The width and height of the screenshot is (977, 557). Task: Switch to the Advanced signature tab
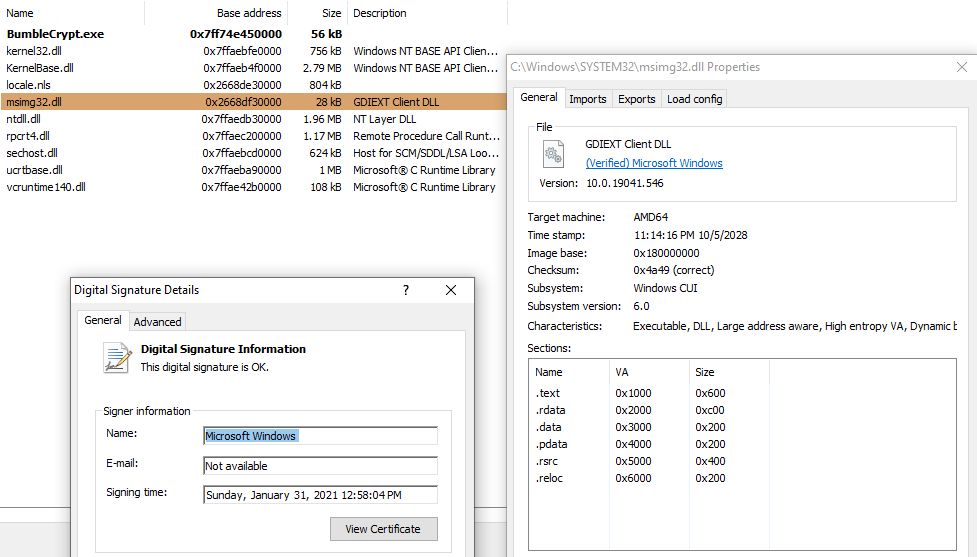tap(157, 321)
